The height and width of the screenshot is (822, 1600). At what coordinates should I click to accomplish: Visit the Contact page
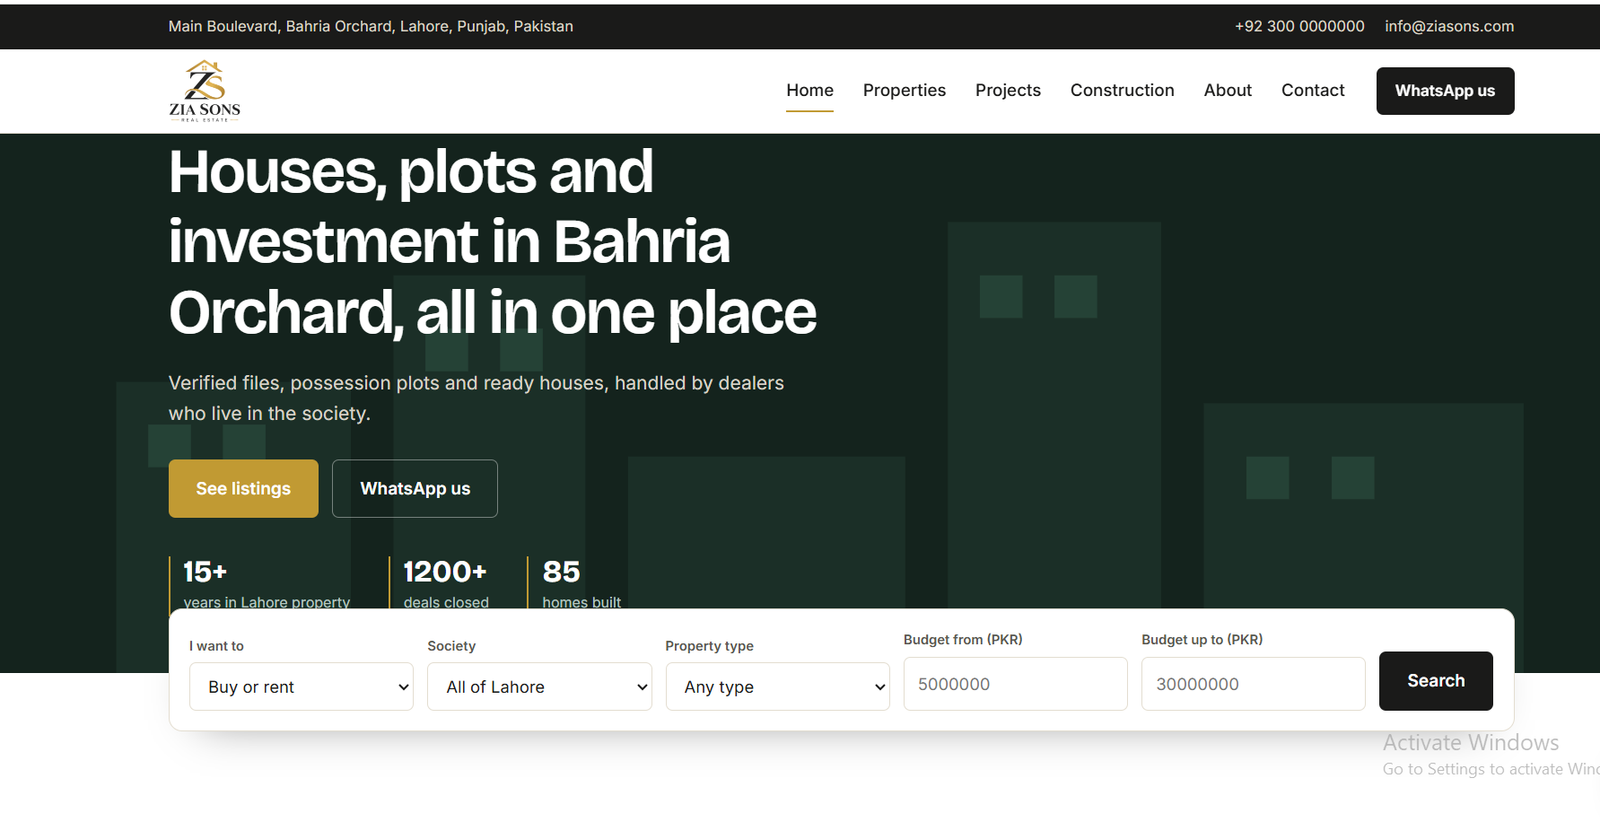1313,90
